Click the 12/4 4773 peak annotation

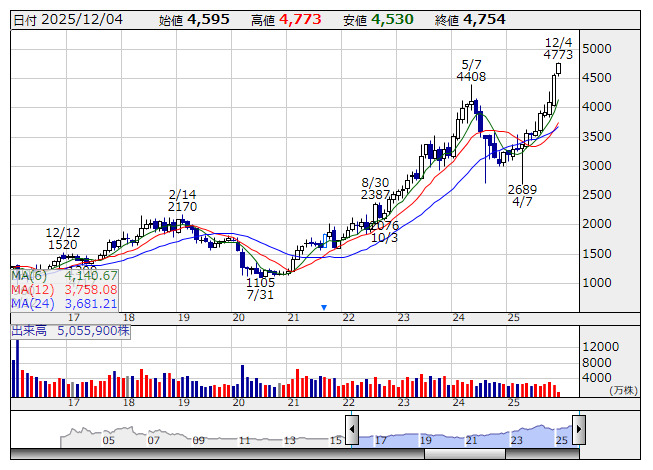tap(558, 49)
